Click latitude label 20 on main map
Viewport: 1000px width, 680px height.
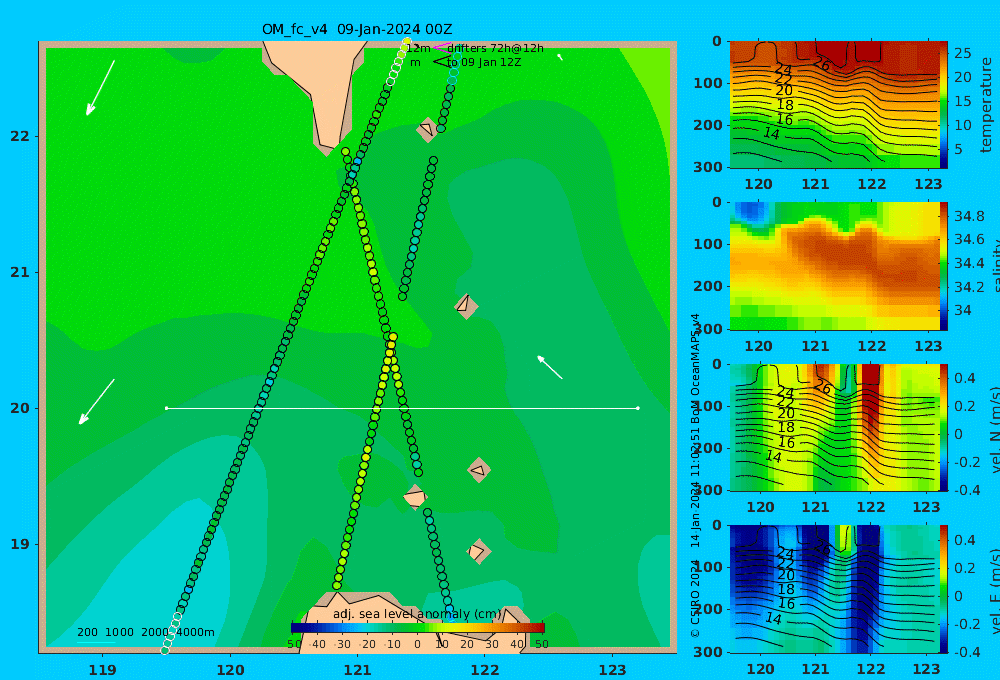tap(20, 408)
